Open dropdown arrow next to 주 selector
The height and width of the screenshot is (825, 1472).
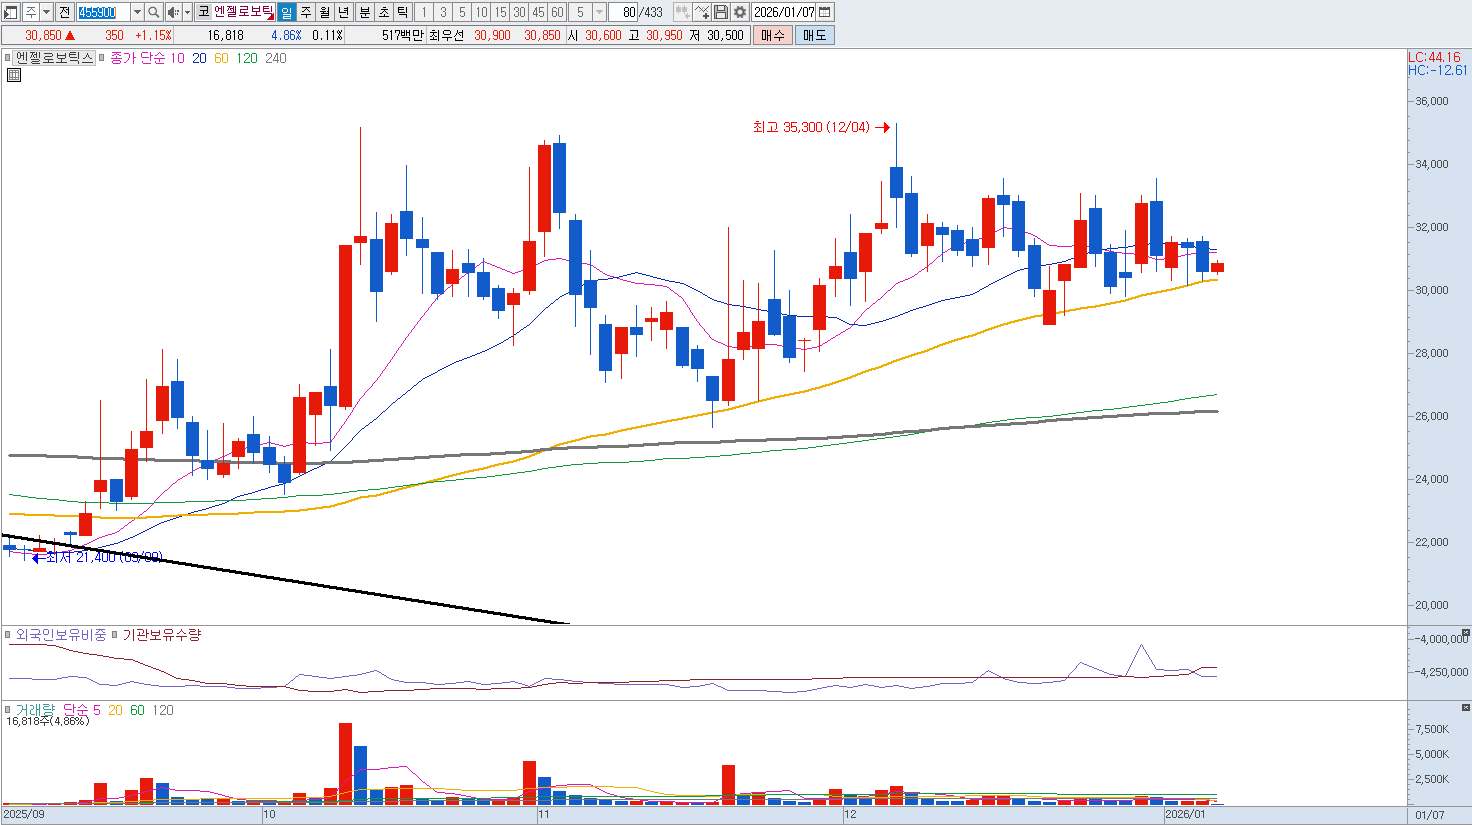point(47,12)
